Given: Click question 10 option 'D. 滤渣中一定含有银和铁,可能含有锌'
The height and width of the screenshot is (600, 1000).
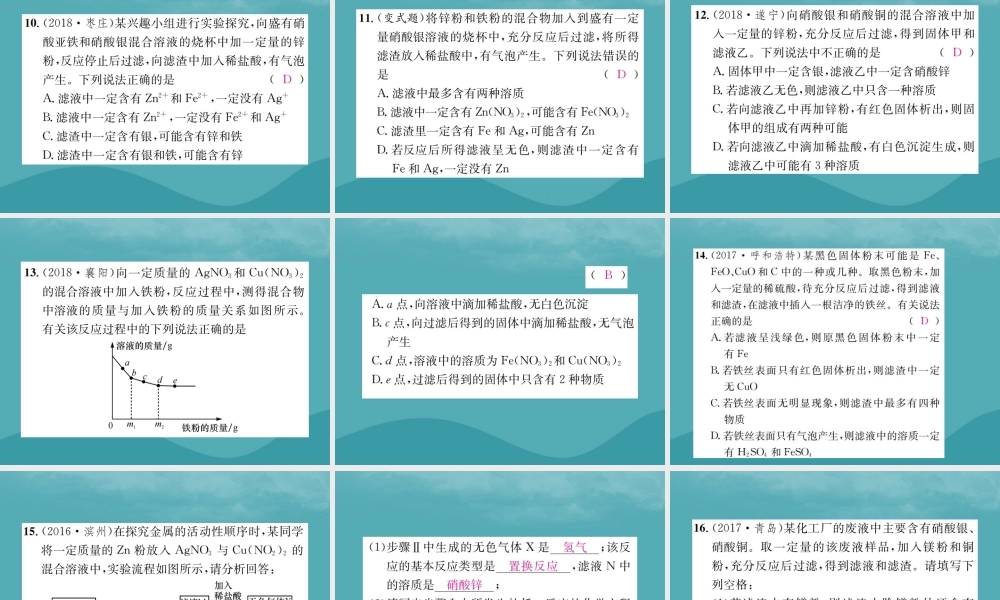Looking at the screenshot, I should (142, 155).
